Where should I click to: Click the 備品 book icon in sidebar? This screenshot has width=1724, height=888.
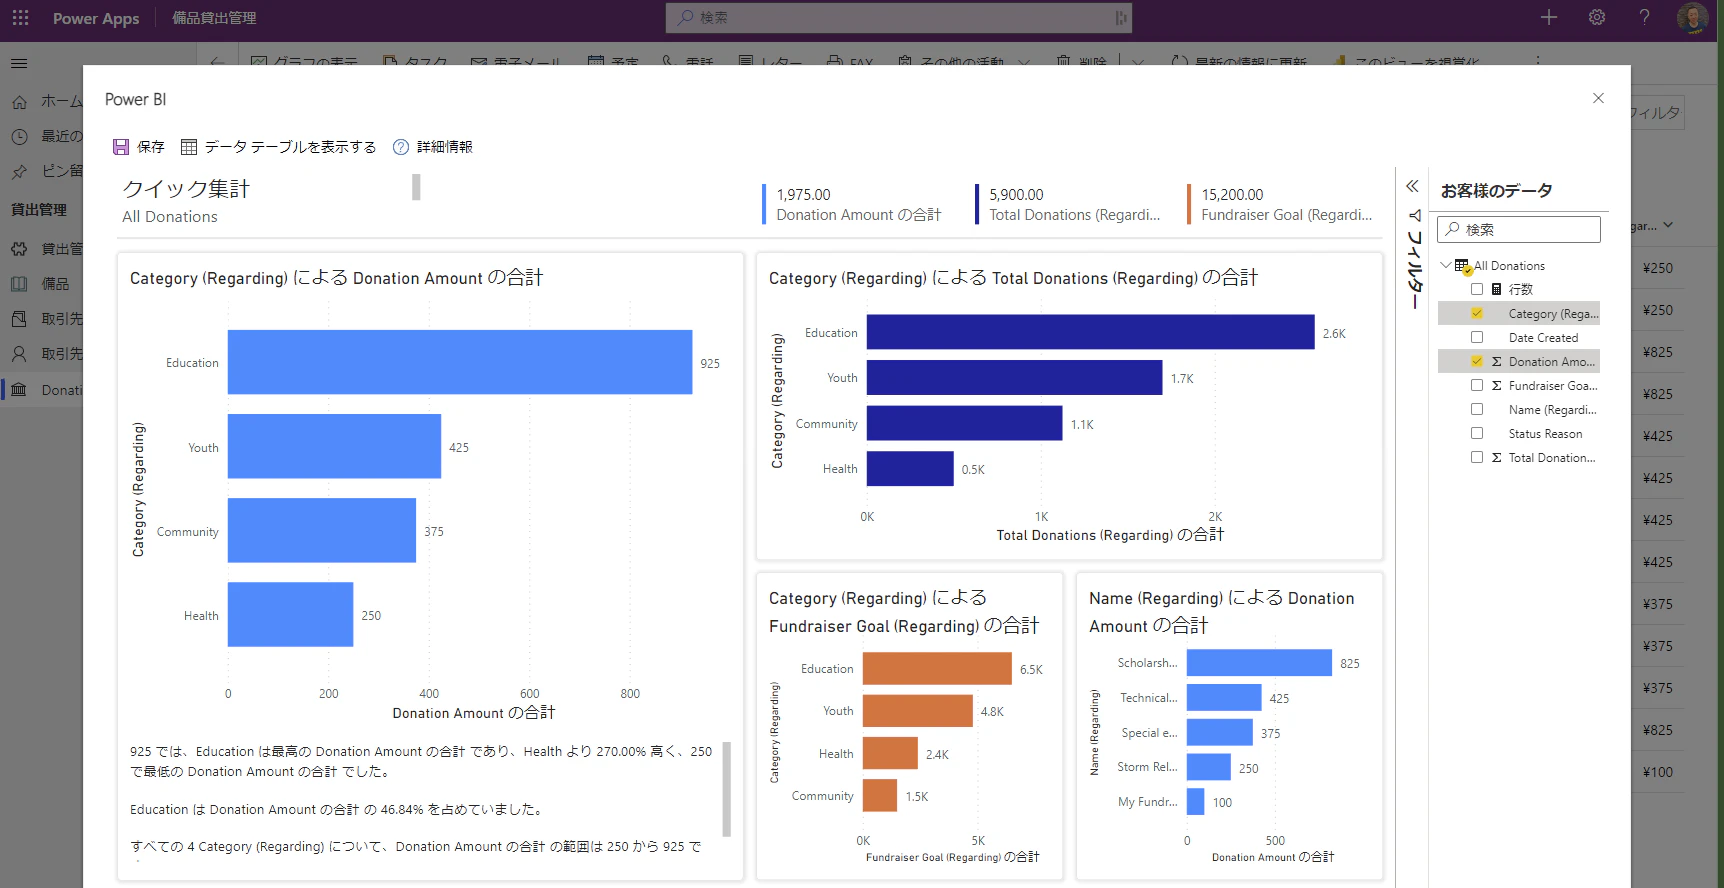[19, 284]
